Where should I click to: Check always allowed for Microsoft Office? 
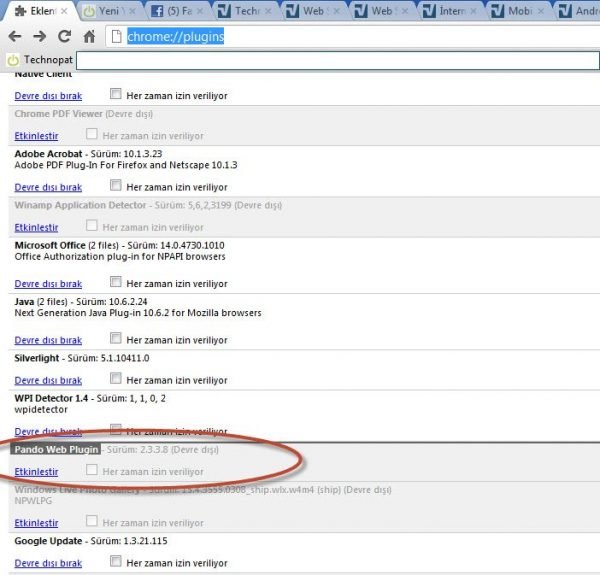pyautogui.click(x=116, y=282)
